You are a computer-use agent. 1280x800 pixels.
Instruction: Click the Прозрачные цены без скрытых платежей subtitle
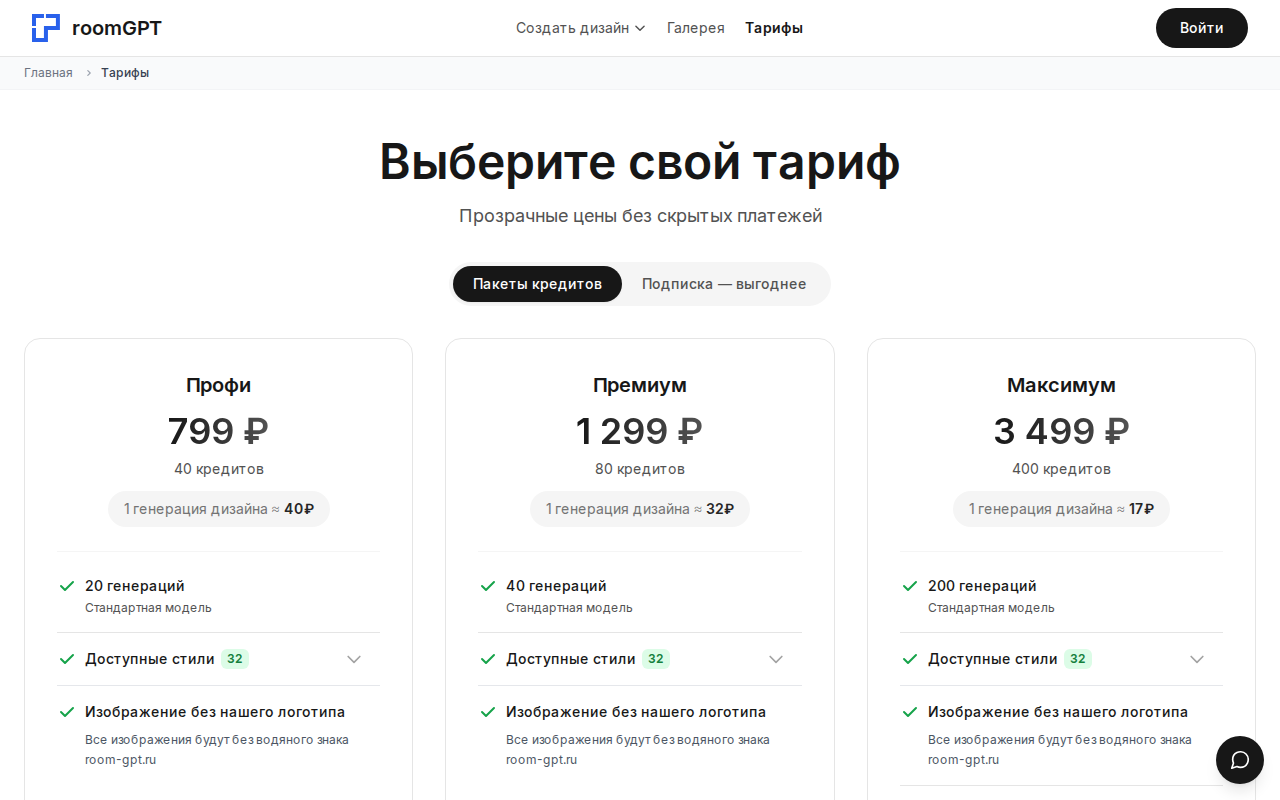click(640, 216)
